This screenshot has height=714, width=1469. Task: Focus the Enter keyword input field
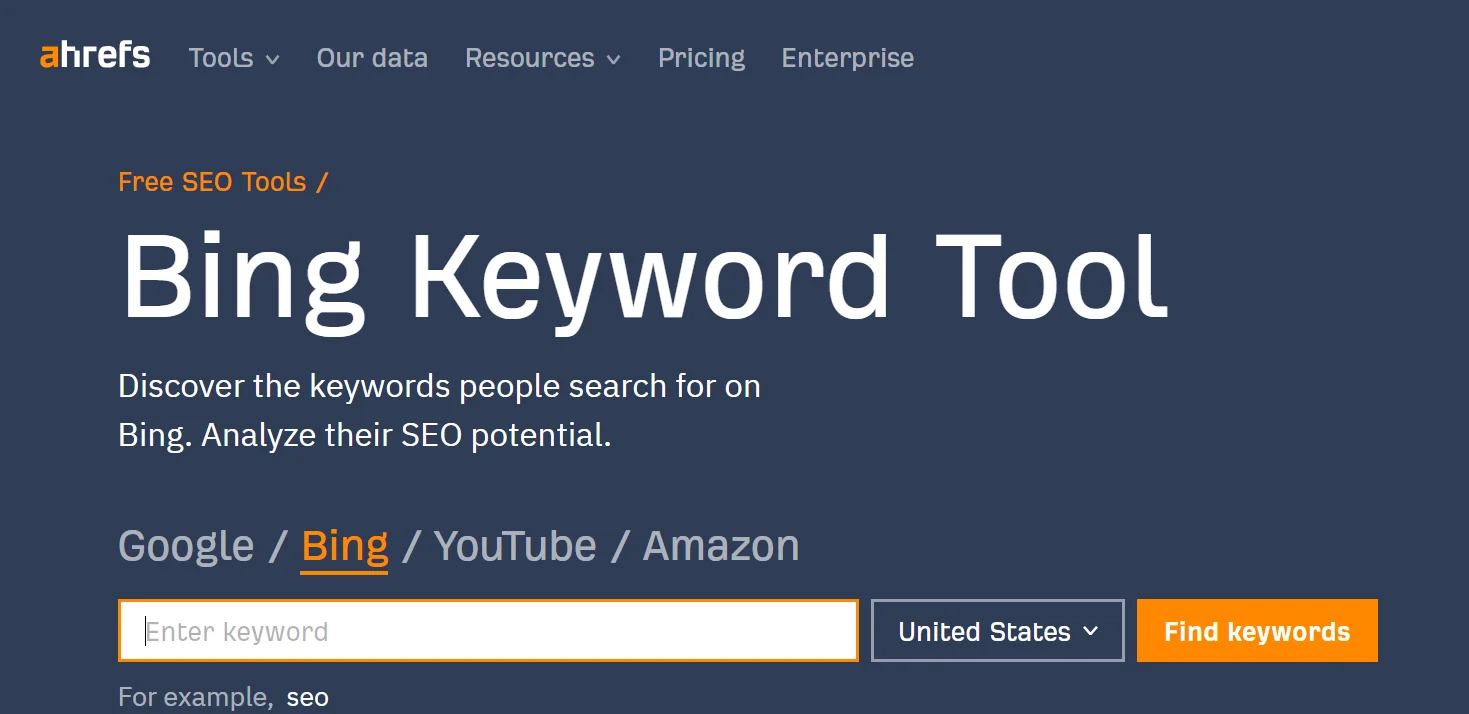pyautogui.click(x=488, y=631)
